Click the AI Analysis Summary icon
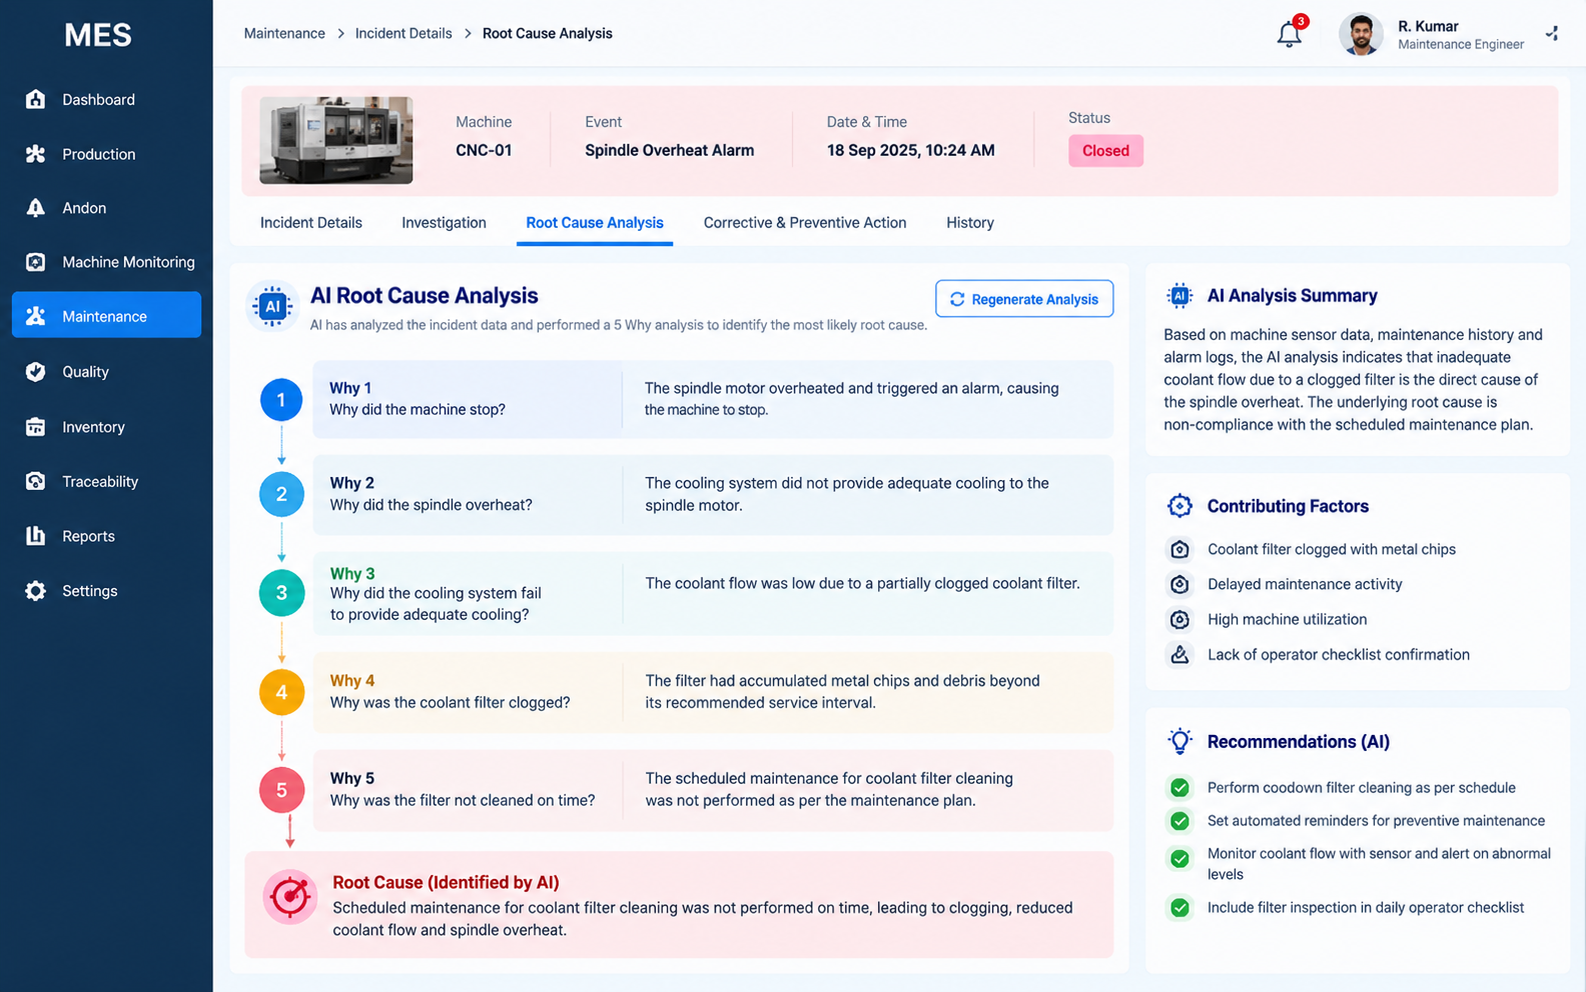1586x992 pixels. click(1180, 295)
